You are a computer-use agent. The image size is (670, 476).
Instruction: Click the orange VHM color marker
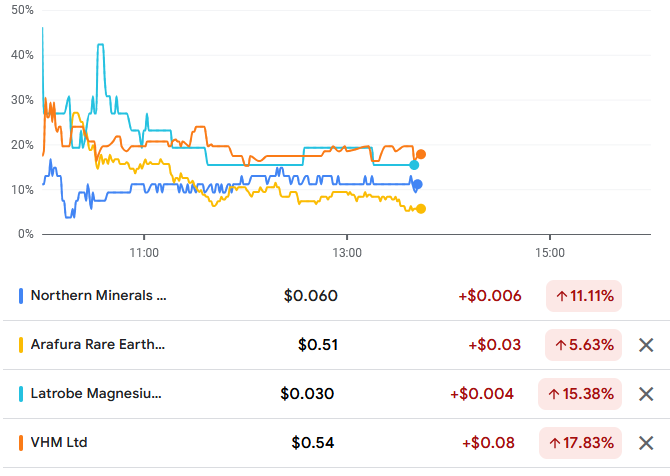coord(22,442)
